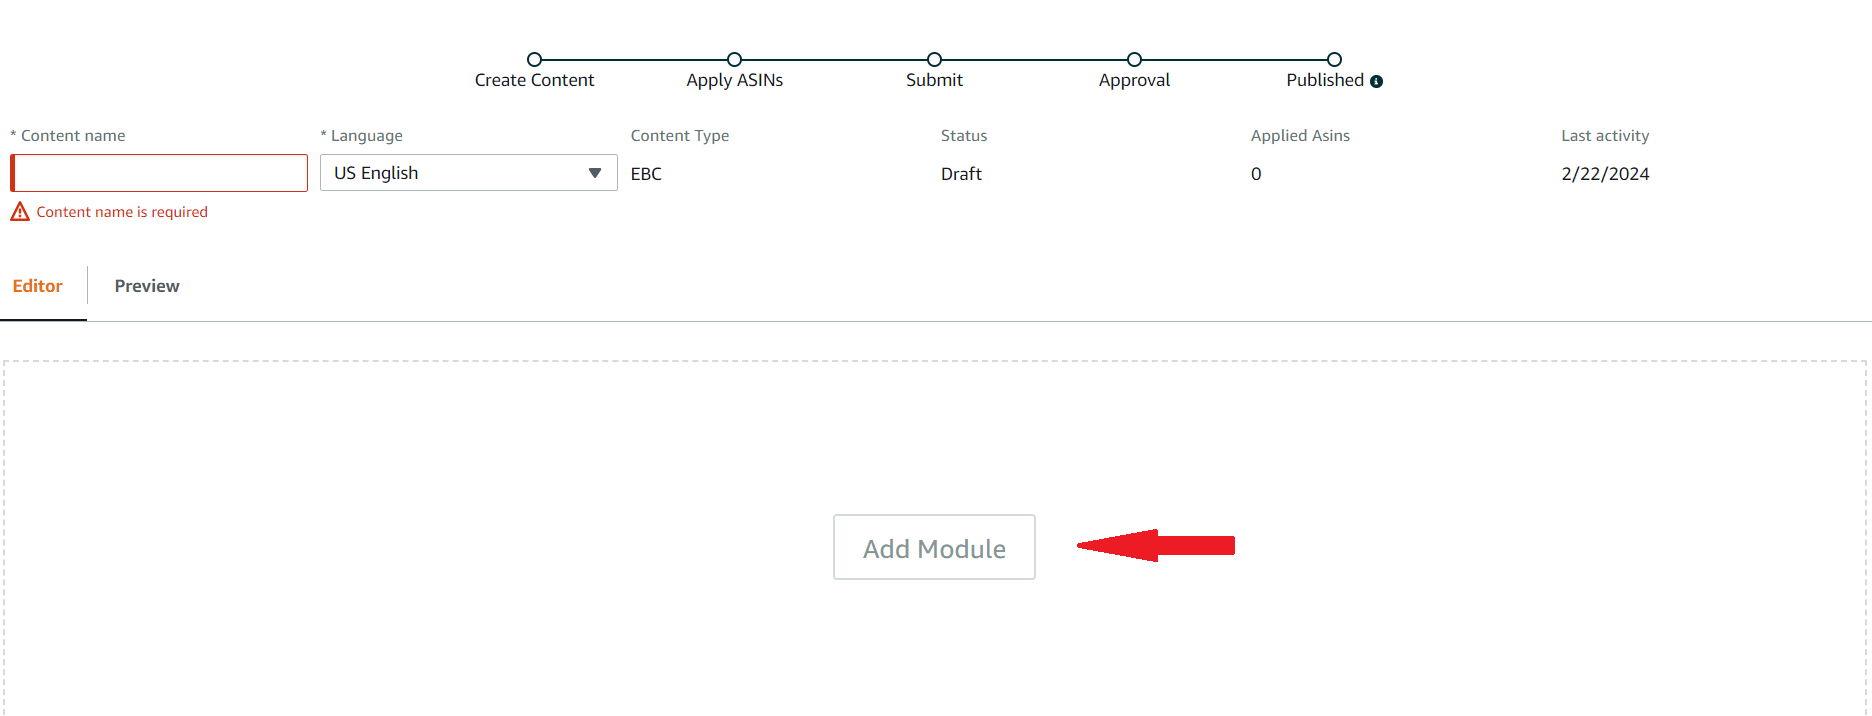This screenshot has height=716, width=1872.
Task: Click the Approval step label
Action: click(1134, 80)
